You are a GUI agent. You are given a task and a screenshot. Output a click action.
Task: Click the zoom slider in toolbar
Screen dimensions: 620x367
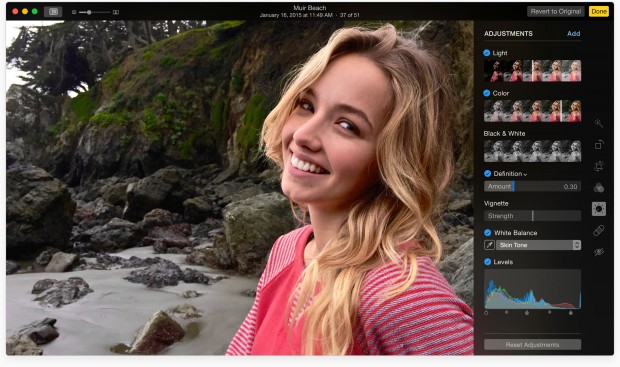tap(95, 12)
